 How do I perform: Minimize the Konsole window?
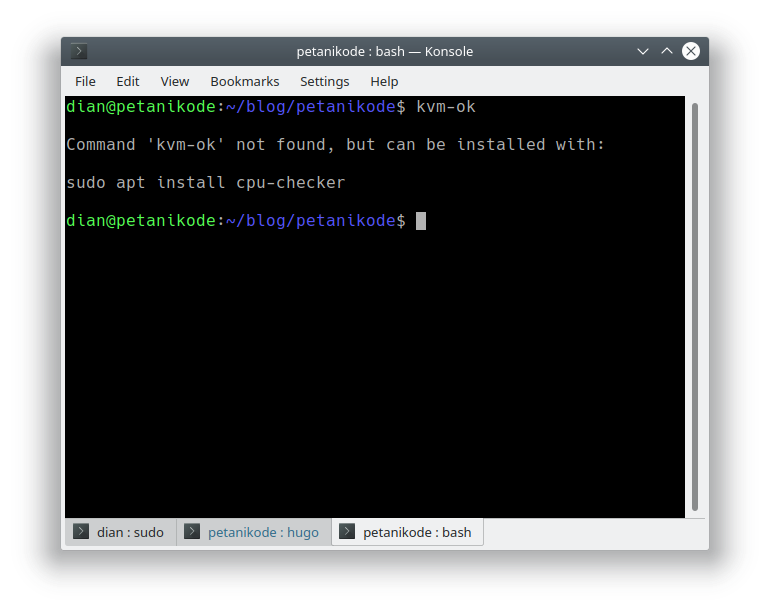pos(643,51)
